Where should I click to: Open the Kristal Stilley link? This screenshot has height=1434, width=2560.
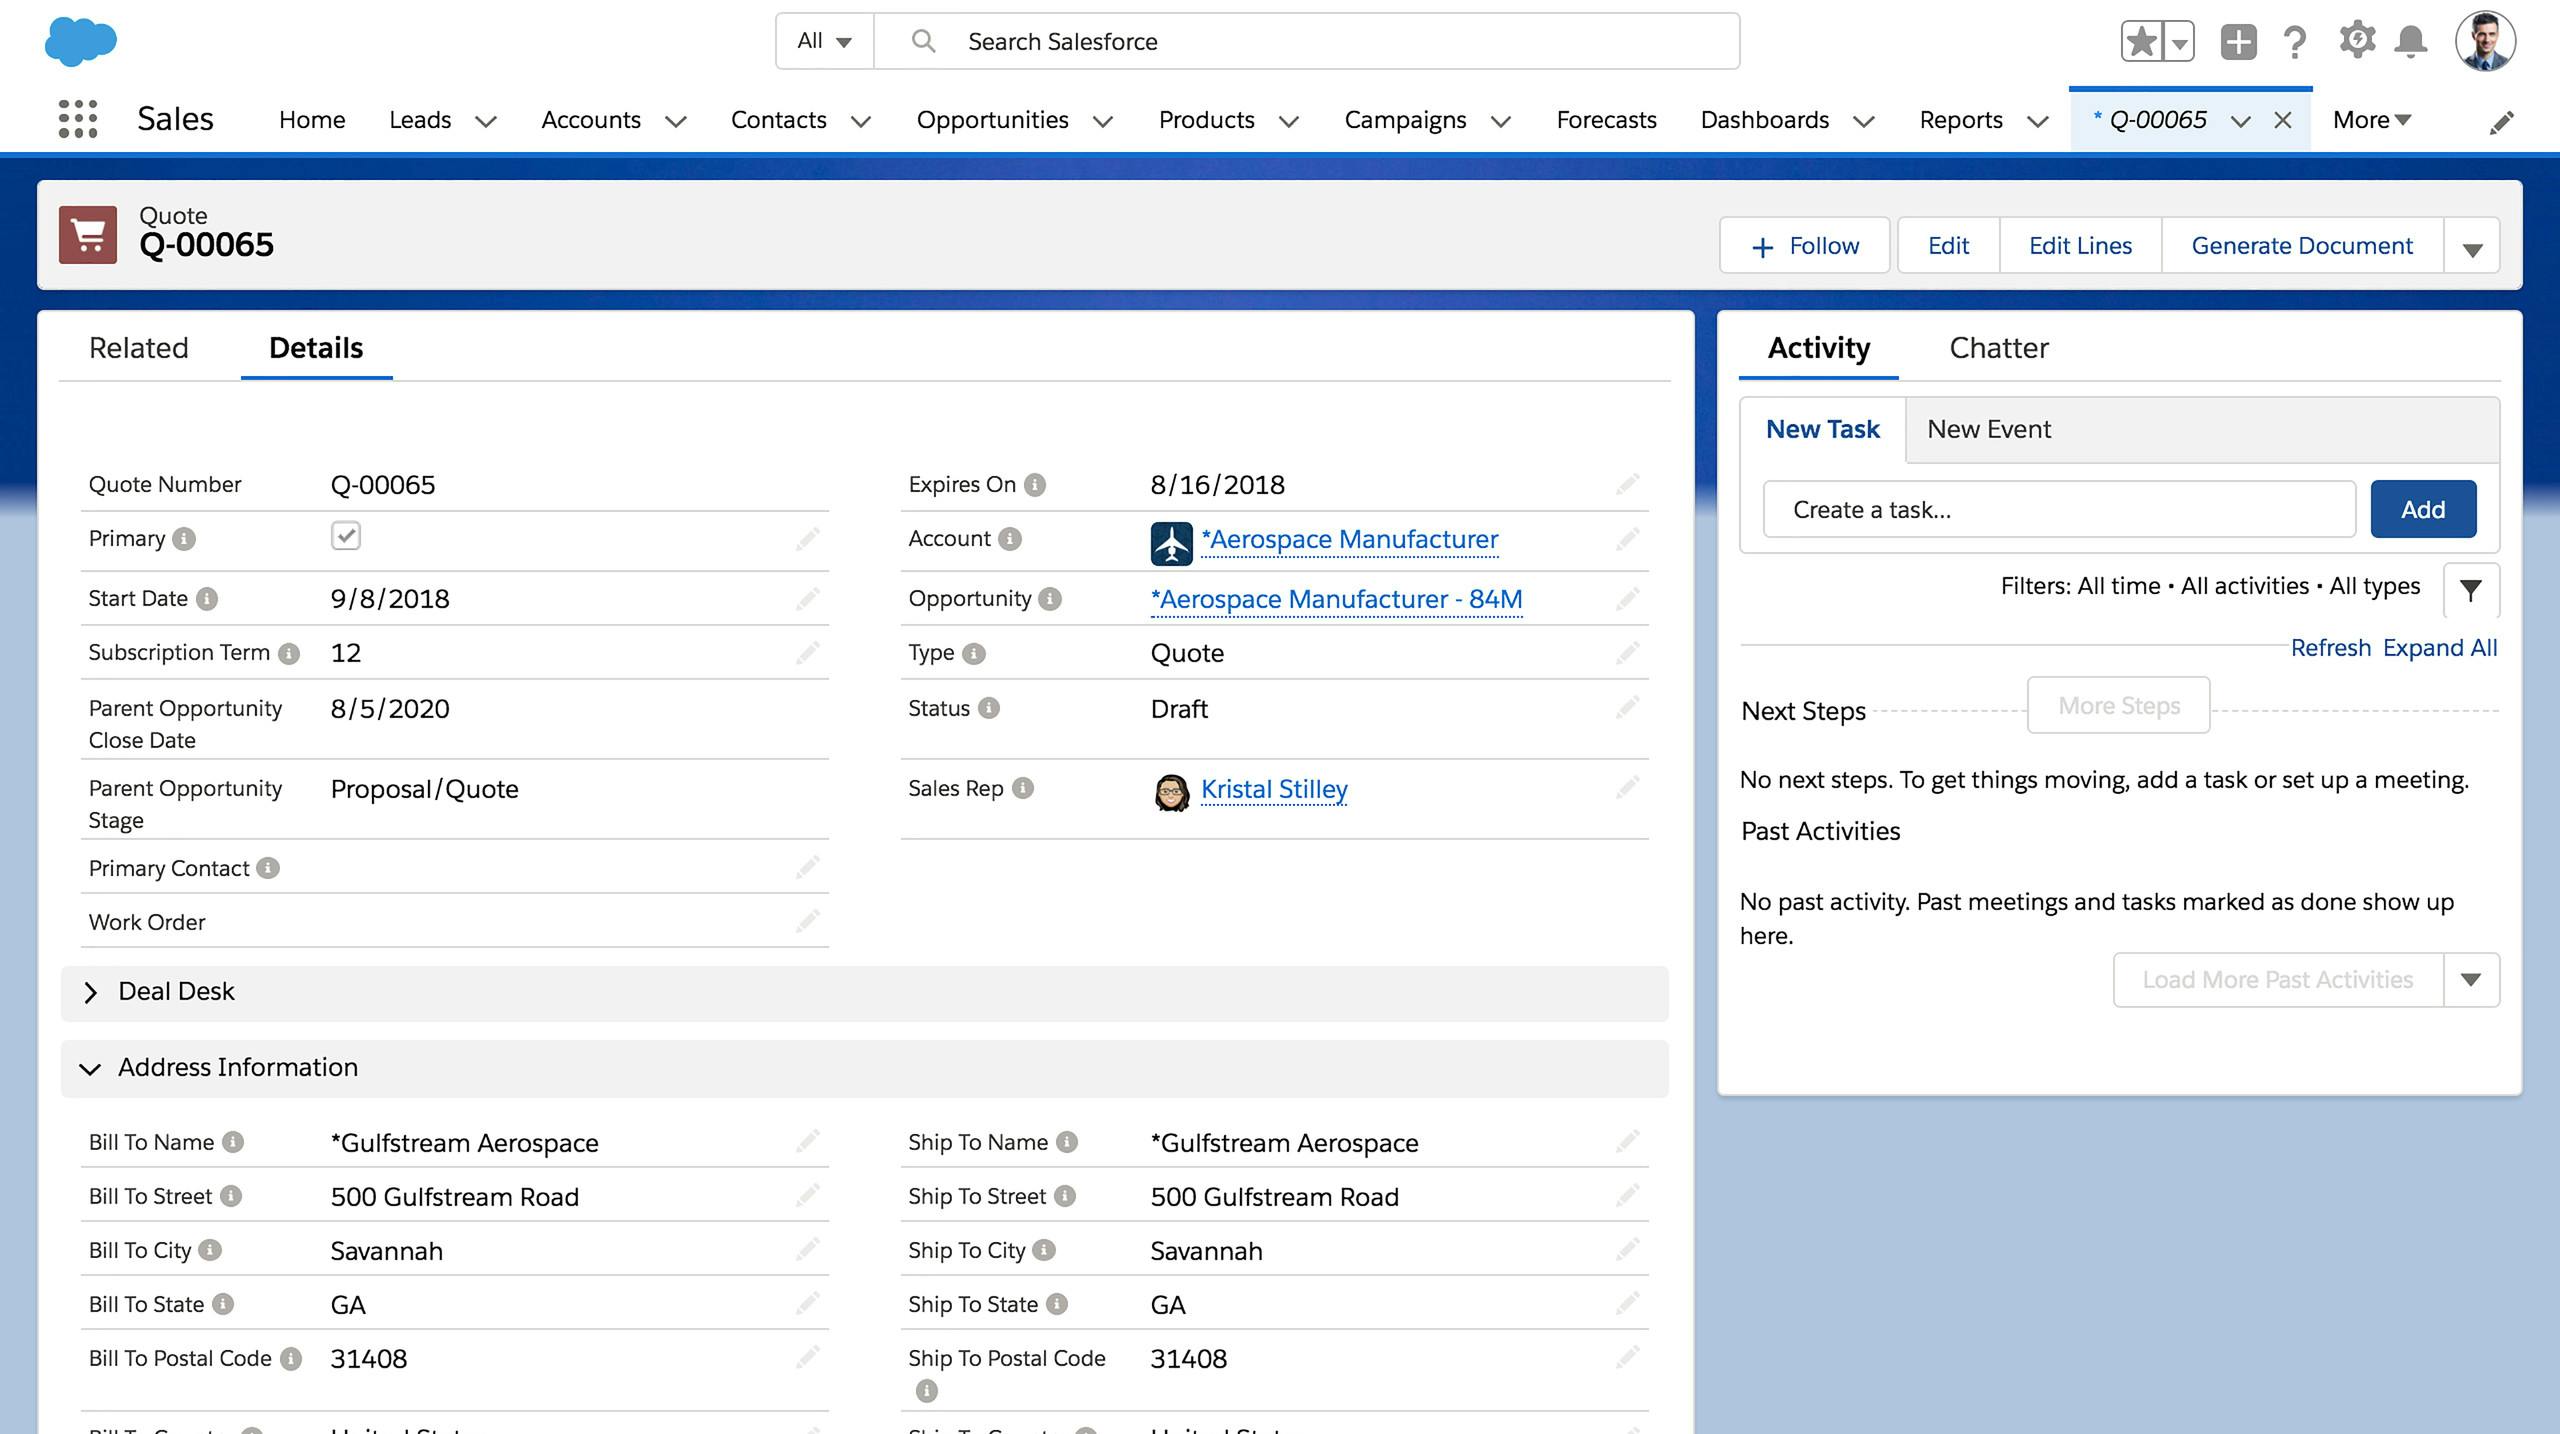pyautogui.click(x=1274, y=789)
